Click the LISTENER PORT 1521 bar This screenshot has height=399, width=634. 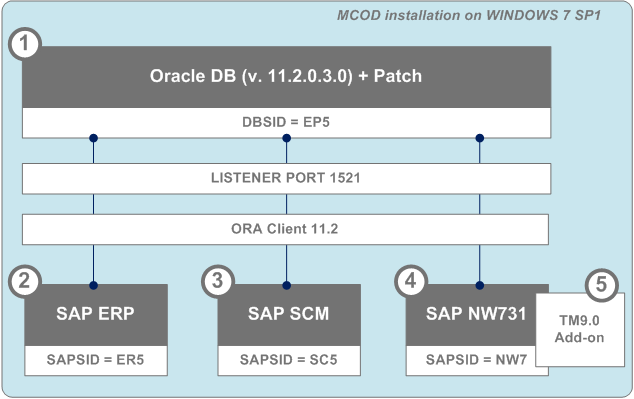click(286, 178)
